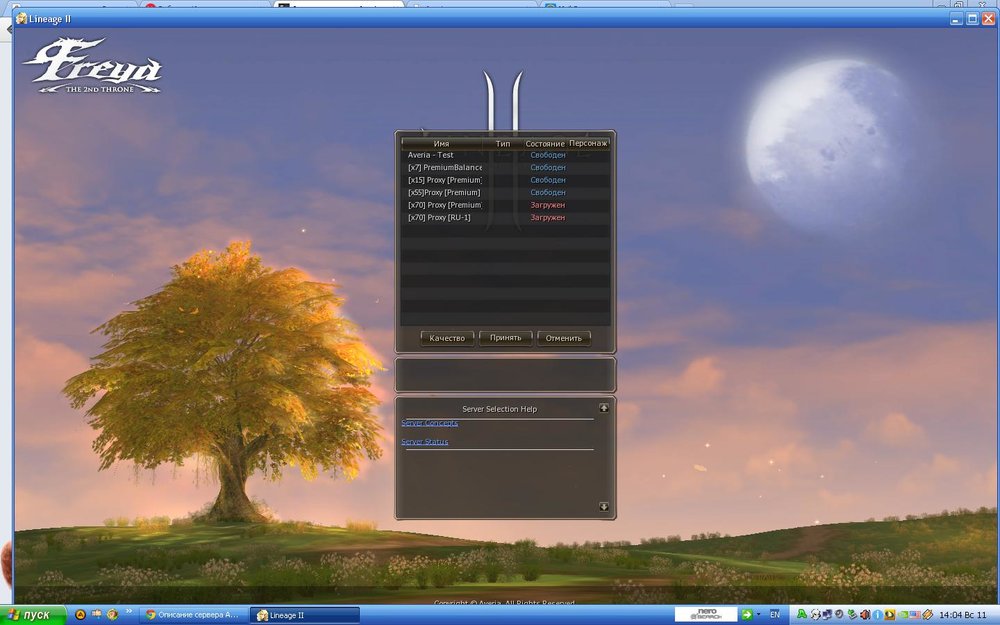Click the EN language indicator in taskbar
This screenshot has height=625, width=1000.
(774, 615)
